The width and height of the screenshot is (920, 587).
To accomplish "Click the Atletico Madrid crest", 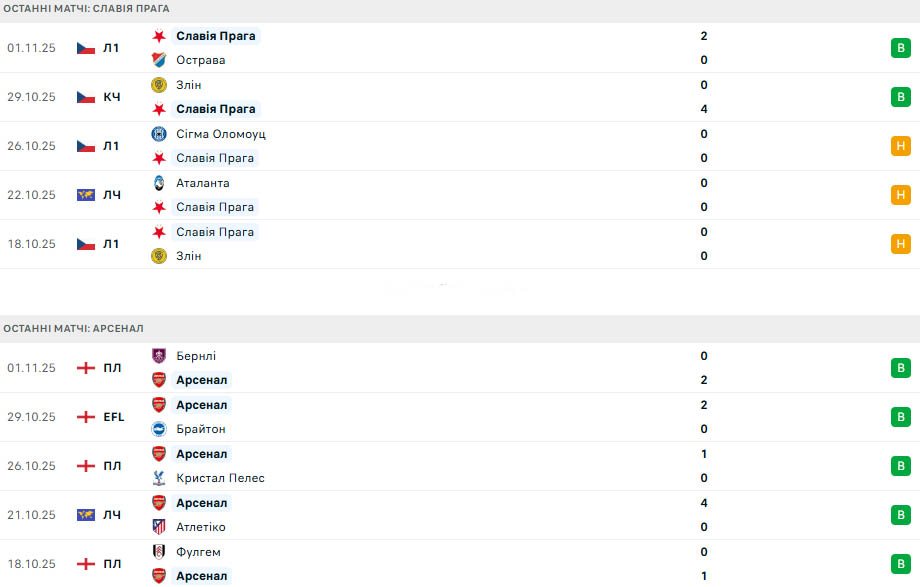I will pos(158,527).
